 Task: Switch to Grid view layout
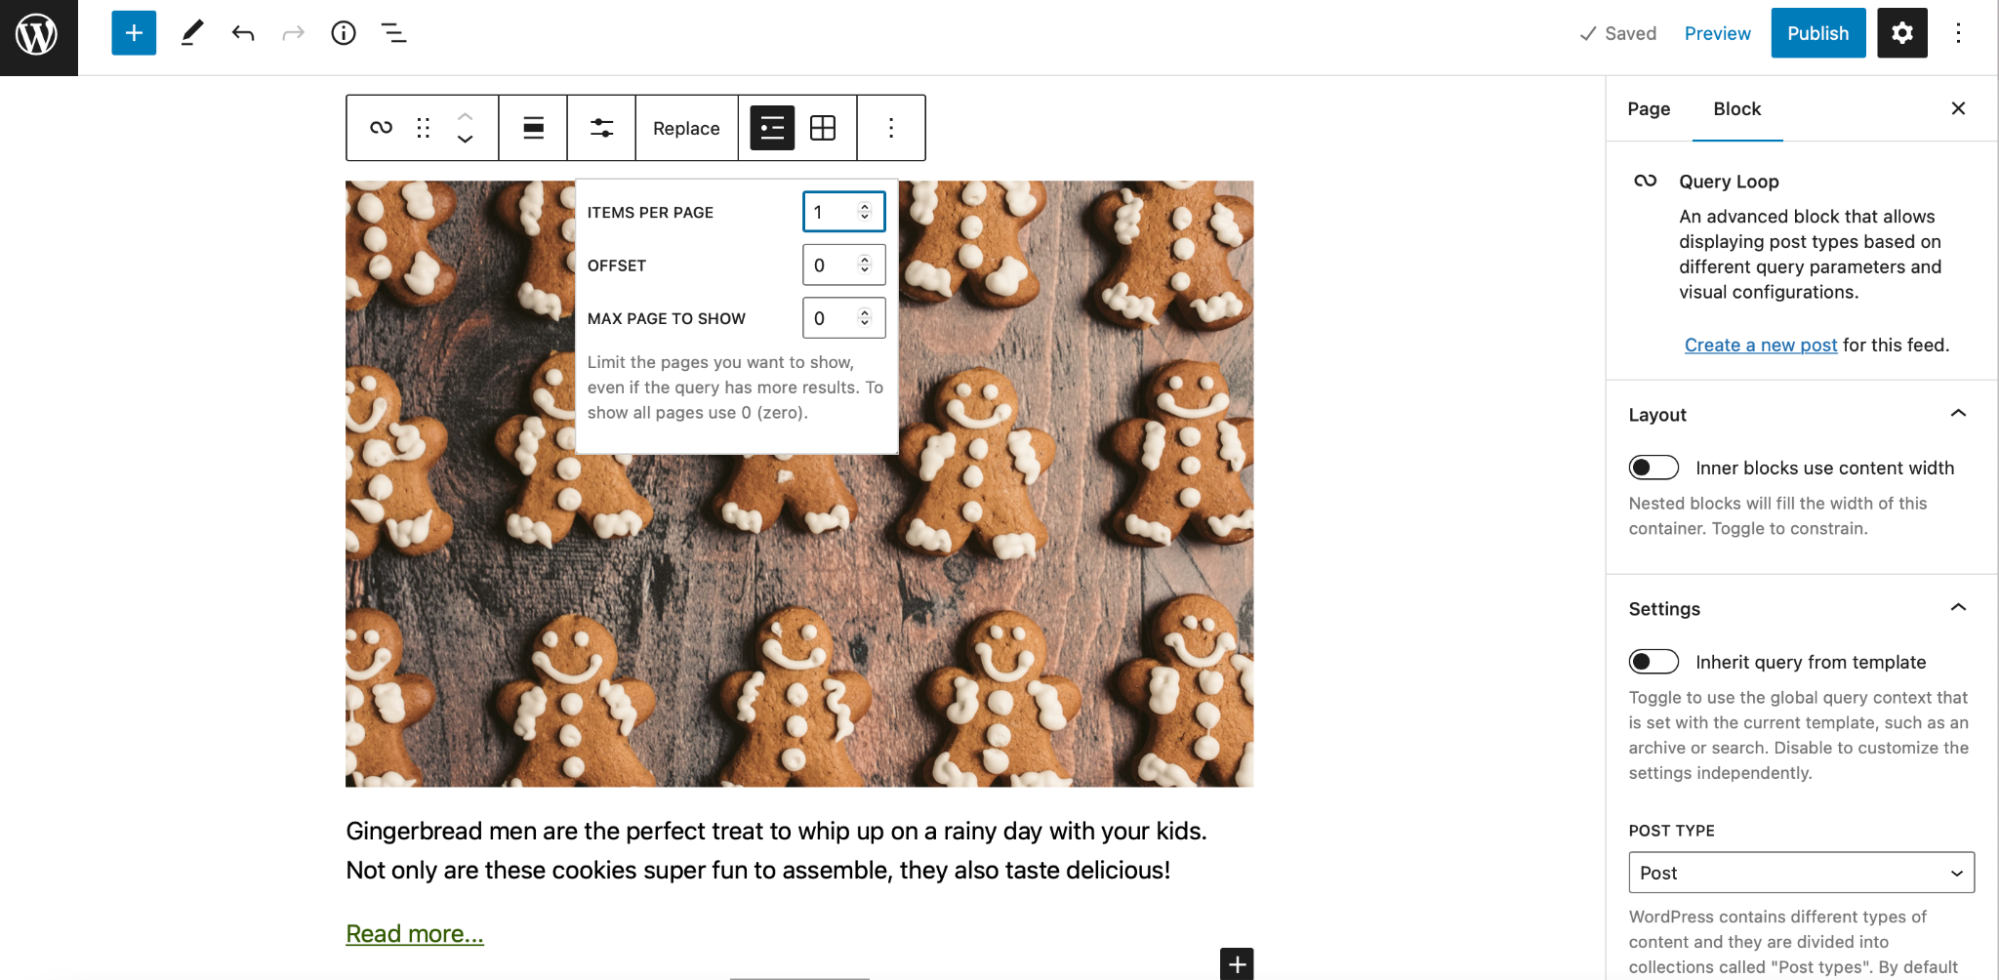(822, 128)
